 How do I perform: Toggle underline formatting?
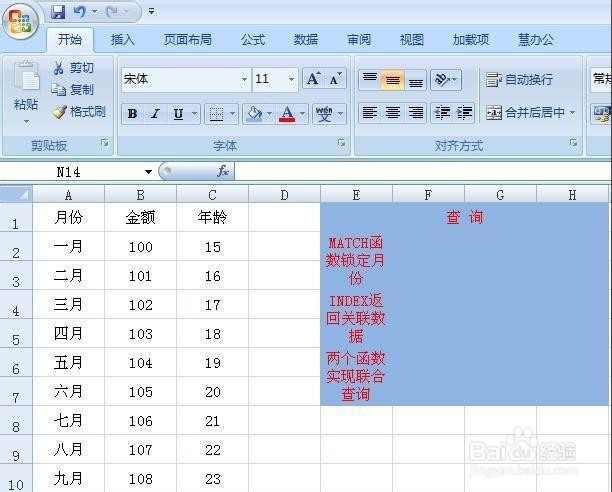[x=178, y=114]
